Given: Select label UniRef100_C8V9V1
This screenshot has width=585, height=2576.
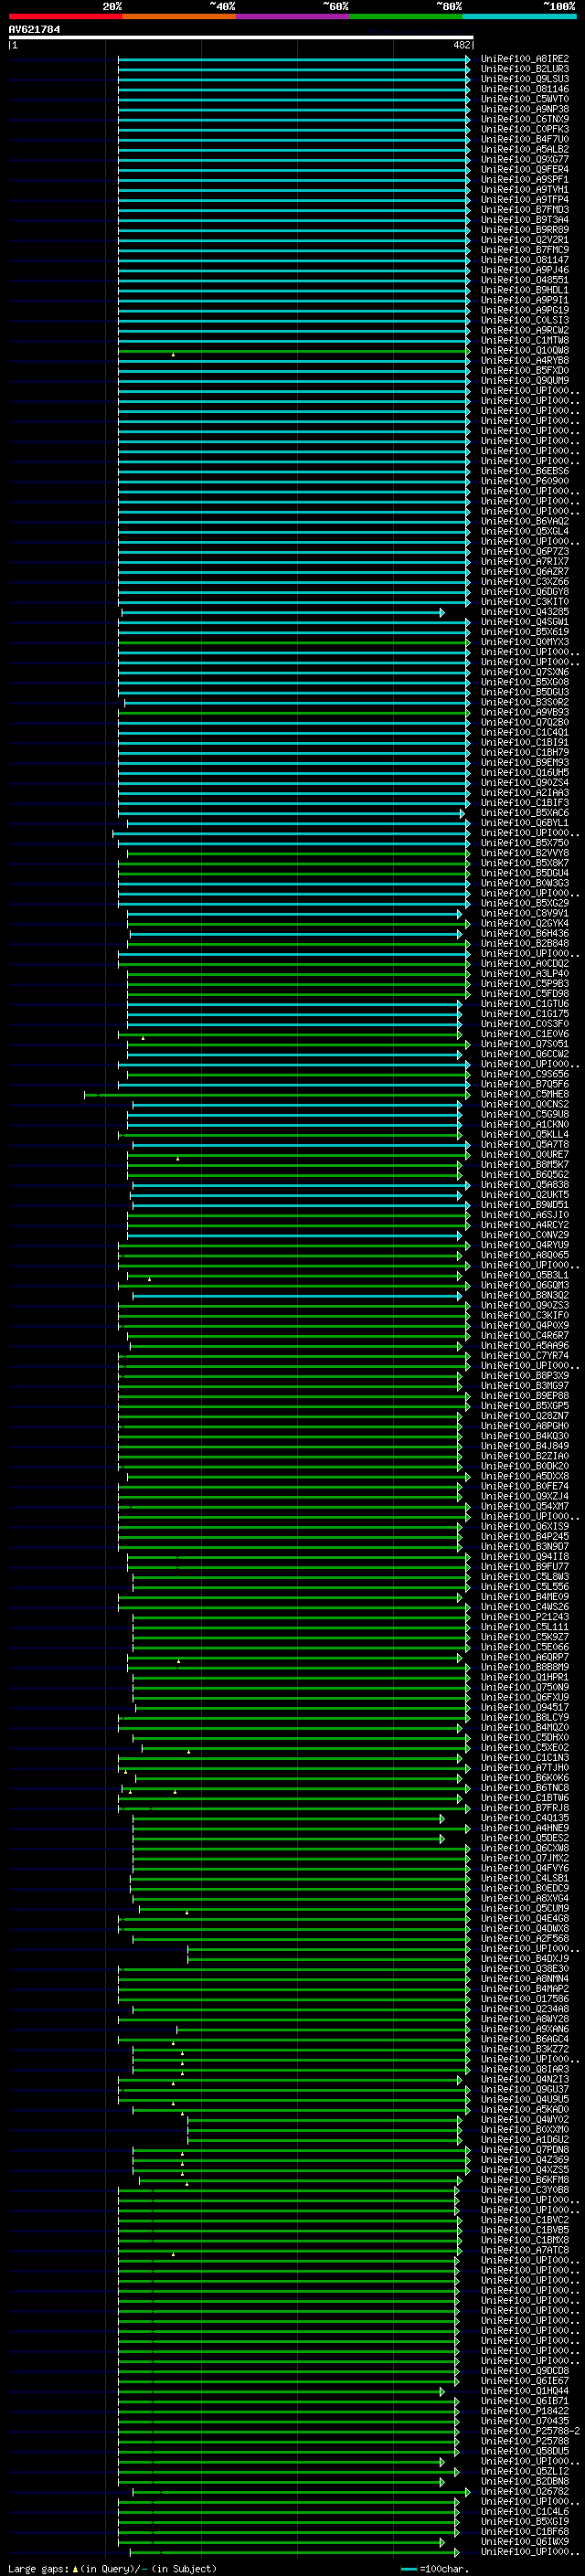Looking at the screenshot, I should click(x=525, y=913).
